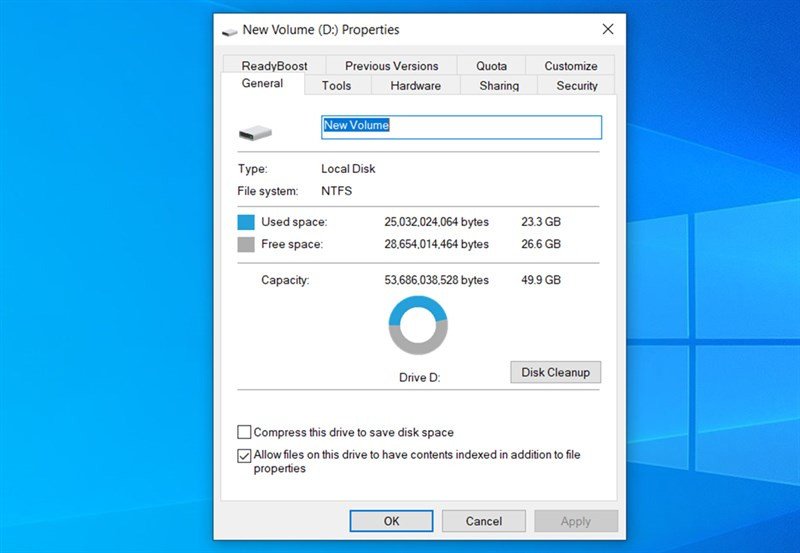The image size is (800, 553).
Task: Click the Cancel button
Action: 484,521
